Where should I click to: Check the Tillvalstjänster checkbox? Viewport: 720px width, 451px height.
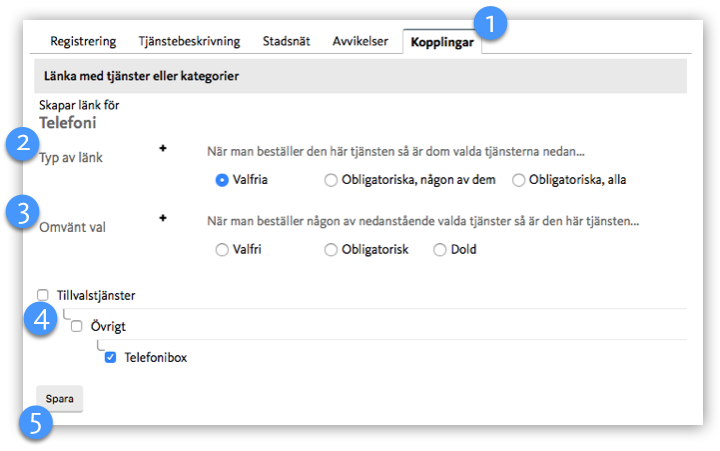coord(43,295)
